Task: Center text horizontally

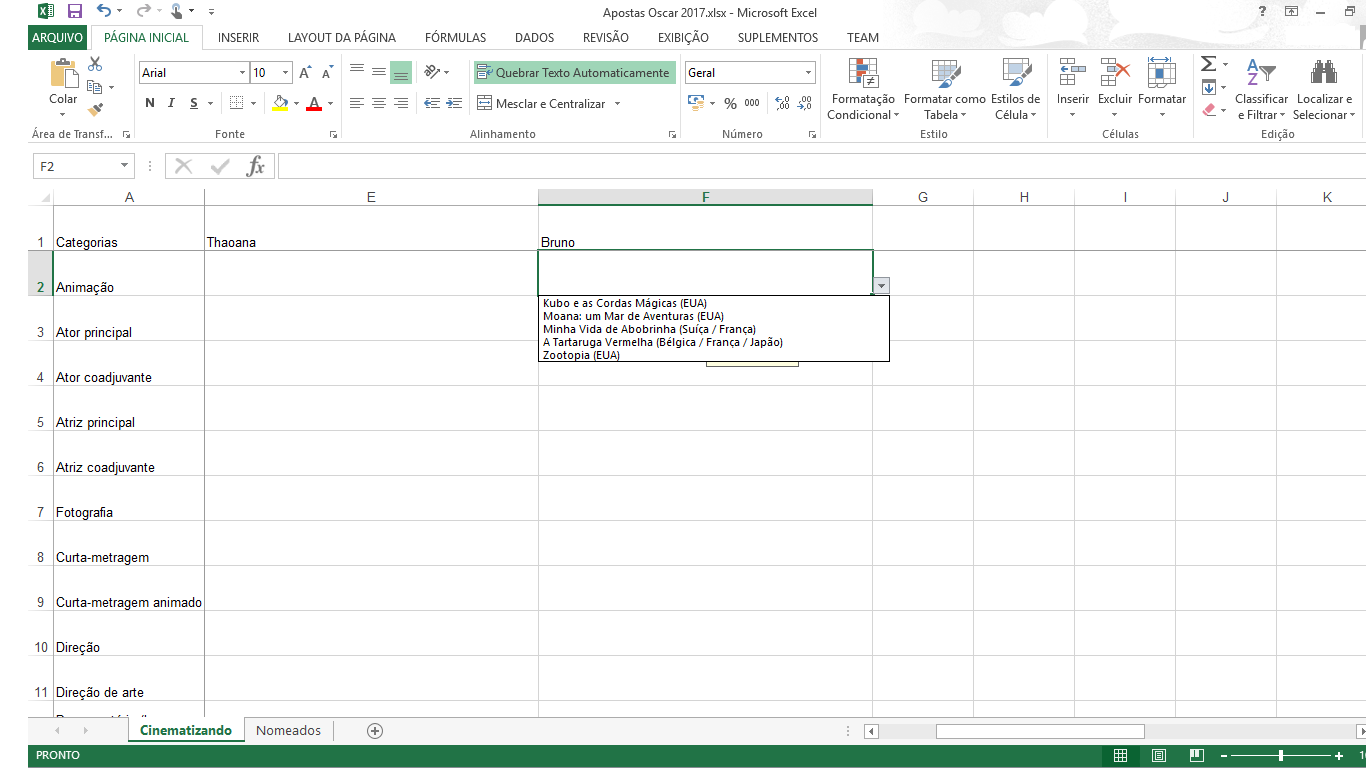Action: [379, 103]
